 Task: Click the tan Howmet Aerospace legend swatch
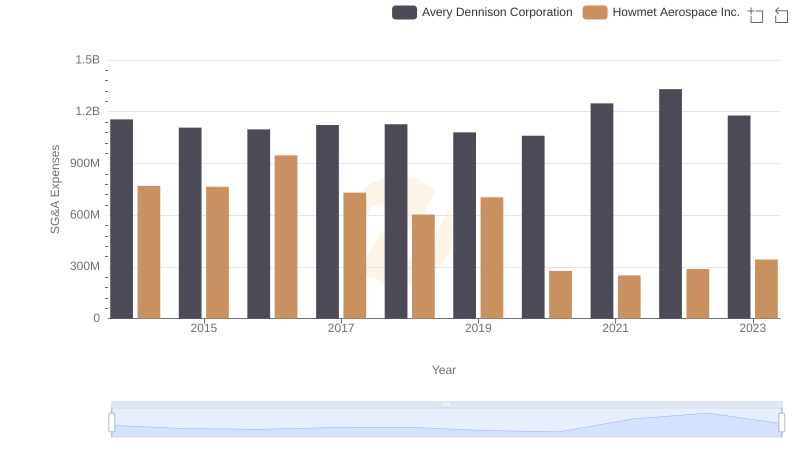pos(595,12)
